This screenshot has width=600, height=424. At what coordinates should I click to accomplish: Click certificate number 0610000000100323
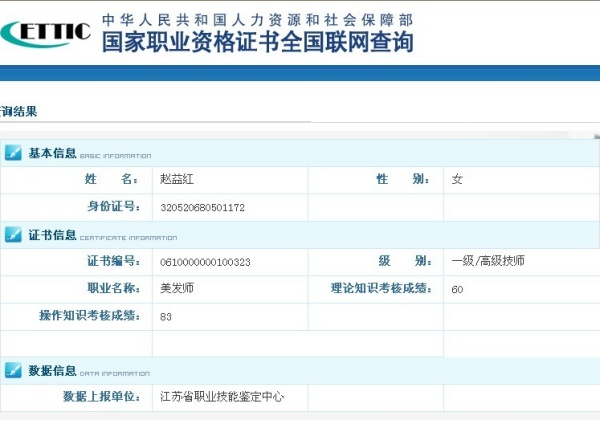(x=205, y=262)
